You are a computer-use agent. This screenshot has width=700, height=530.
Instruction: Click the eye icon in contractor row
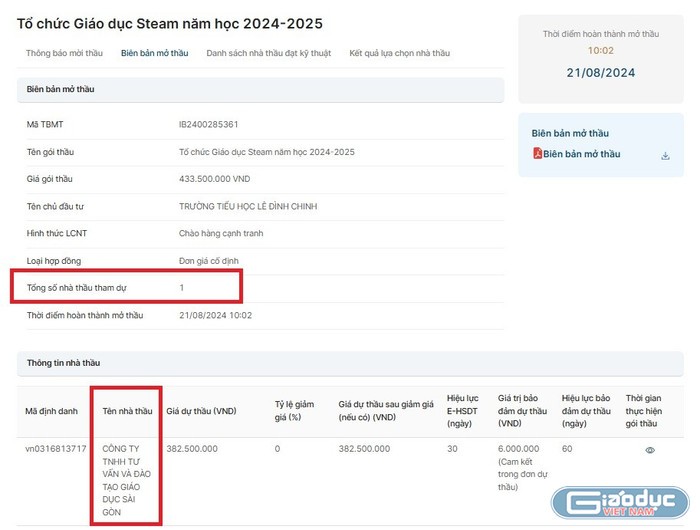pyautogui.click(x=650, y=450)
